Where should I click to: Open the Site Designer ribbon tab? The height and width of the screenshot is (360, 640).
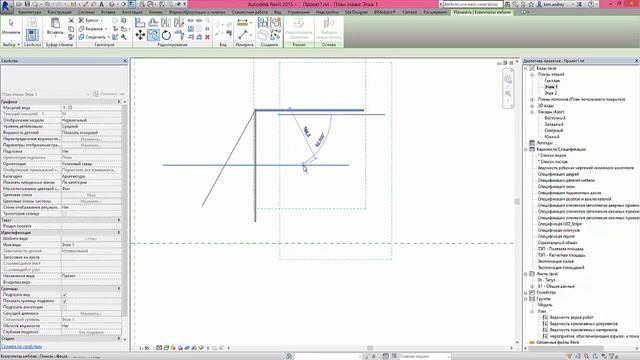[x=356, y=13]
